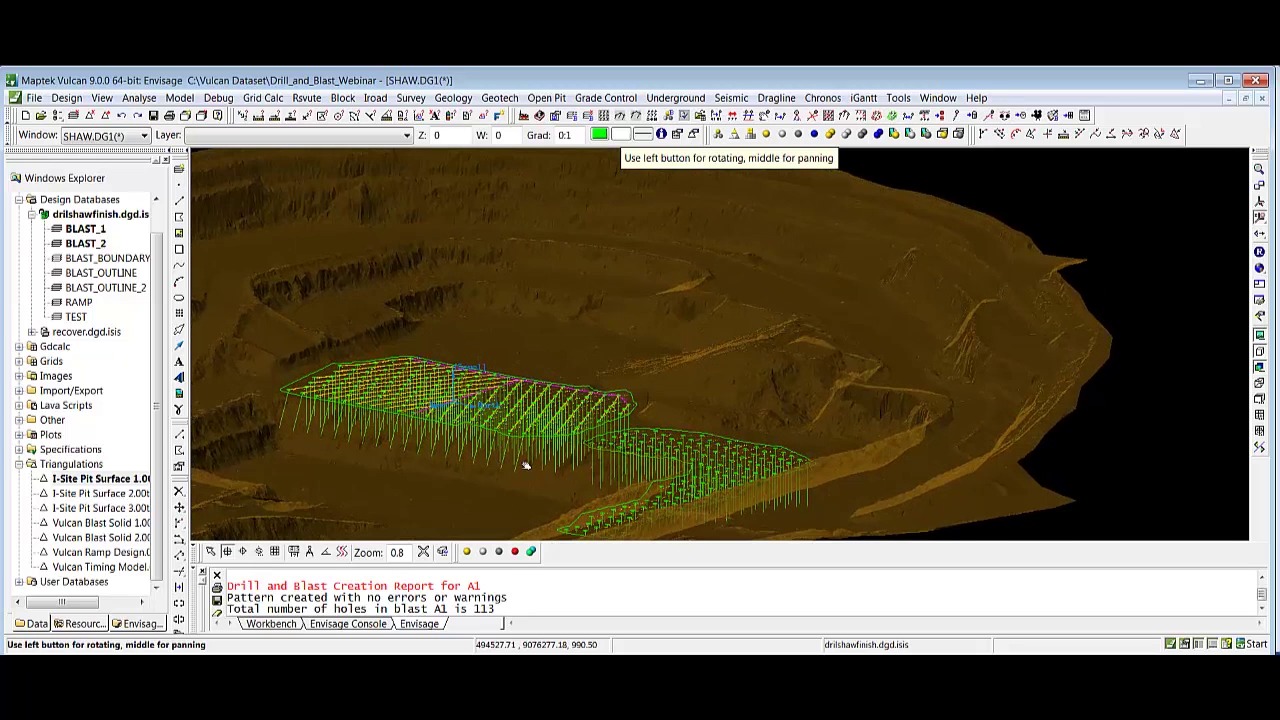Click the select arrow icon beside Zoom toolbar

[211, 552]
